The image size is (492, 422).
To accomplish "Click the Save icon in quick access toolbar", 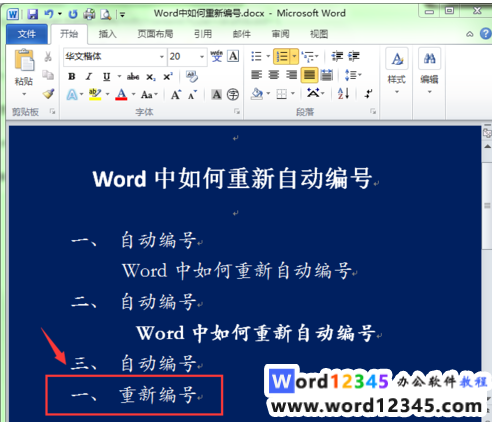I will 33,14.
